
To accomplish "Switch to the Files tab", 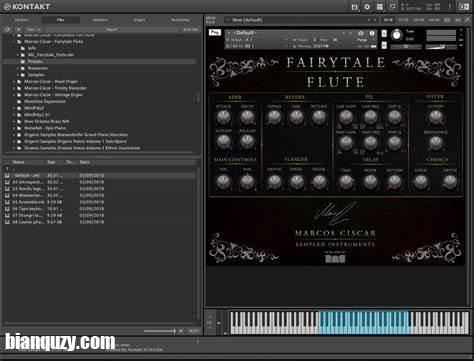I will click(x=60, y=20).
